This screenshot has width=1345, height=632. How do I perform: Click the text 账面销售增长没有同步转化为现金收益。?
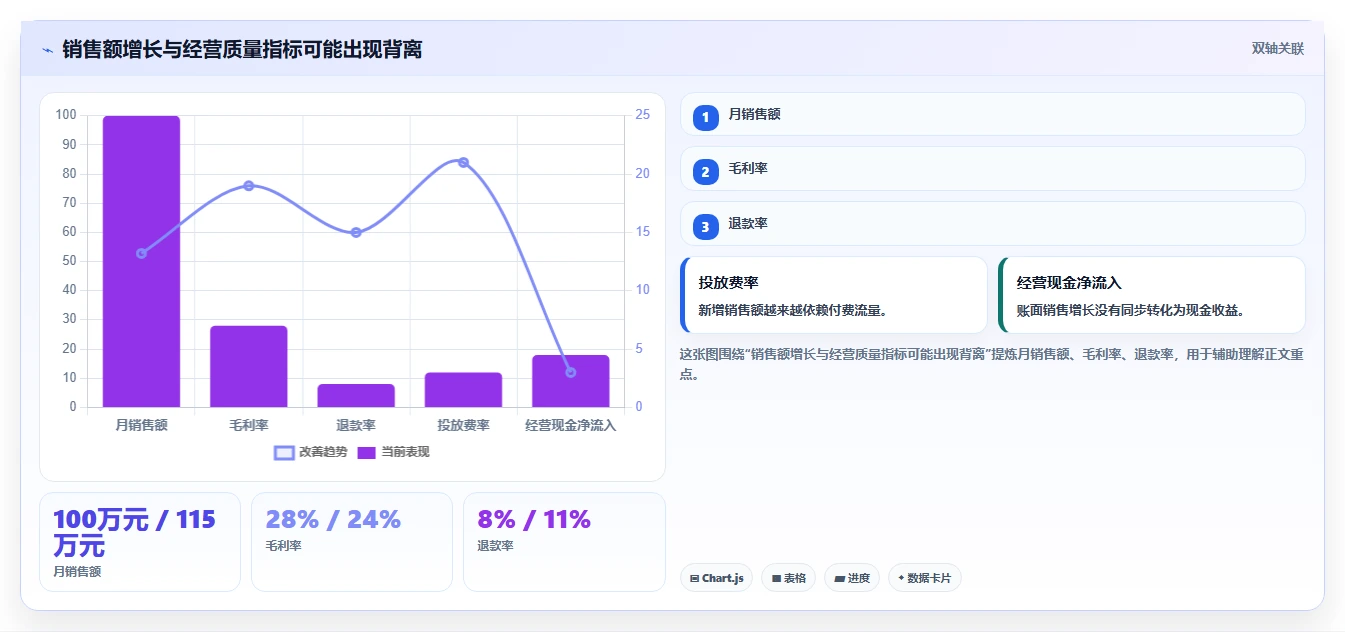click(x=1130, y=310)
